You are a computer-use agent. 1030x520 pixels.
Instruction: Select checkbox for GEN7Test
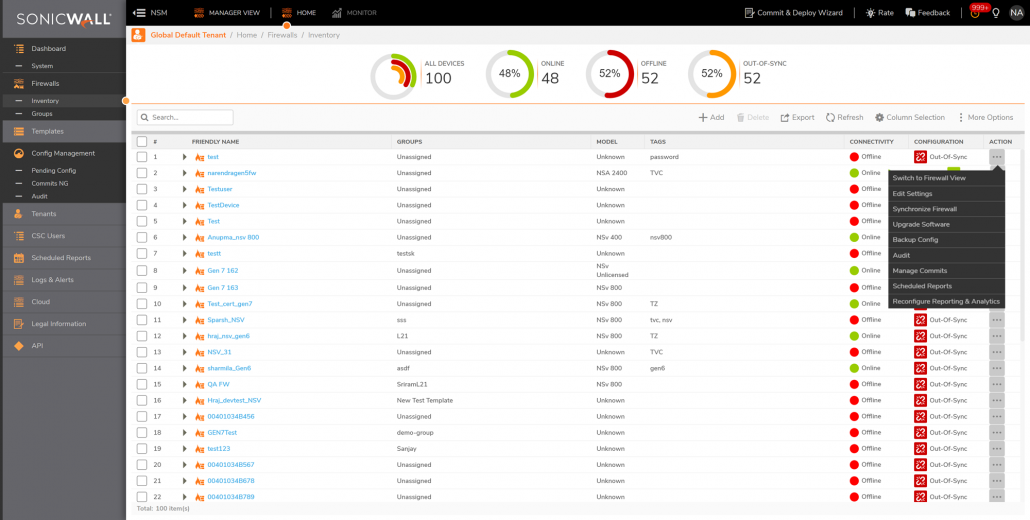coord(142,433)
